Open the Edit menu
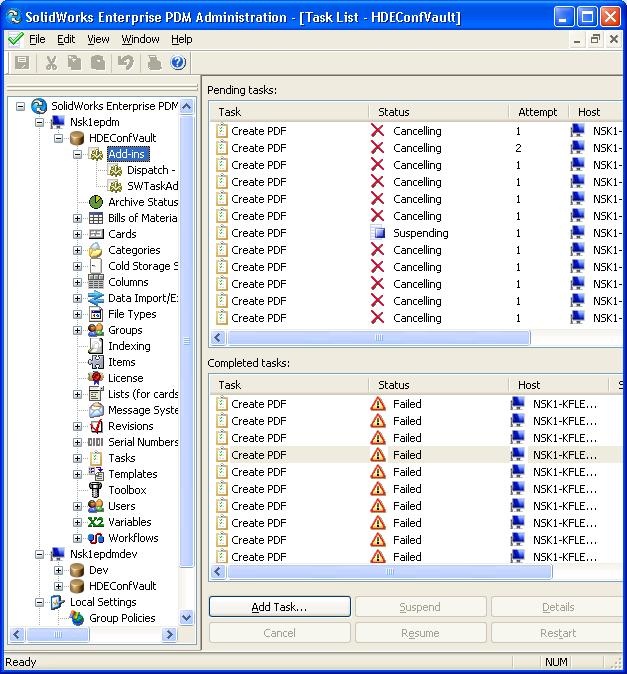 (66, 40)
